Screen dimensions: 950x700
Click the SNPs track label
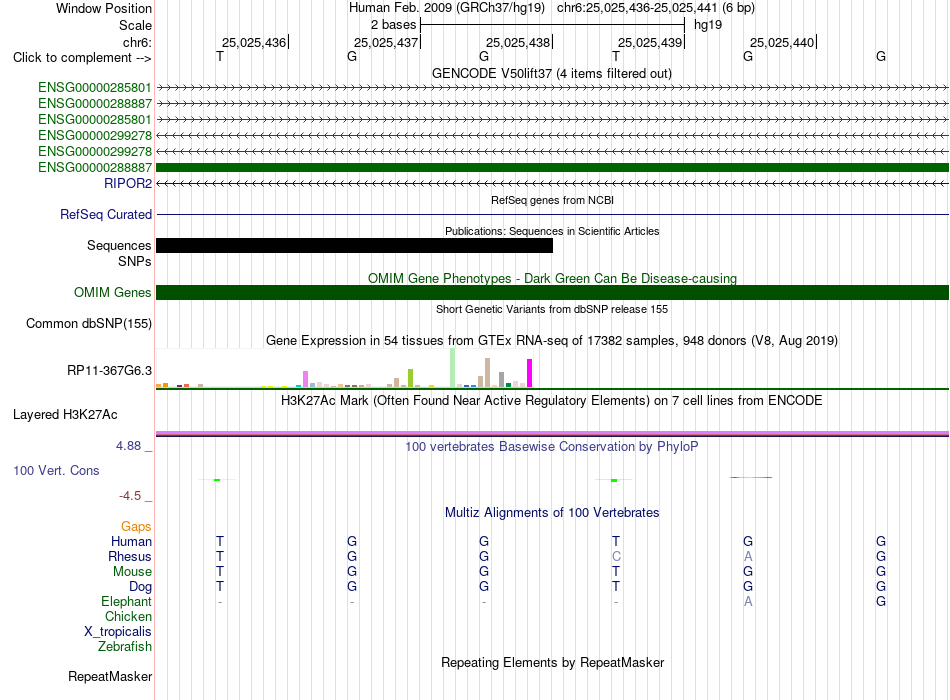(x=135, y=261)
